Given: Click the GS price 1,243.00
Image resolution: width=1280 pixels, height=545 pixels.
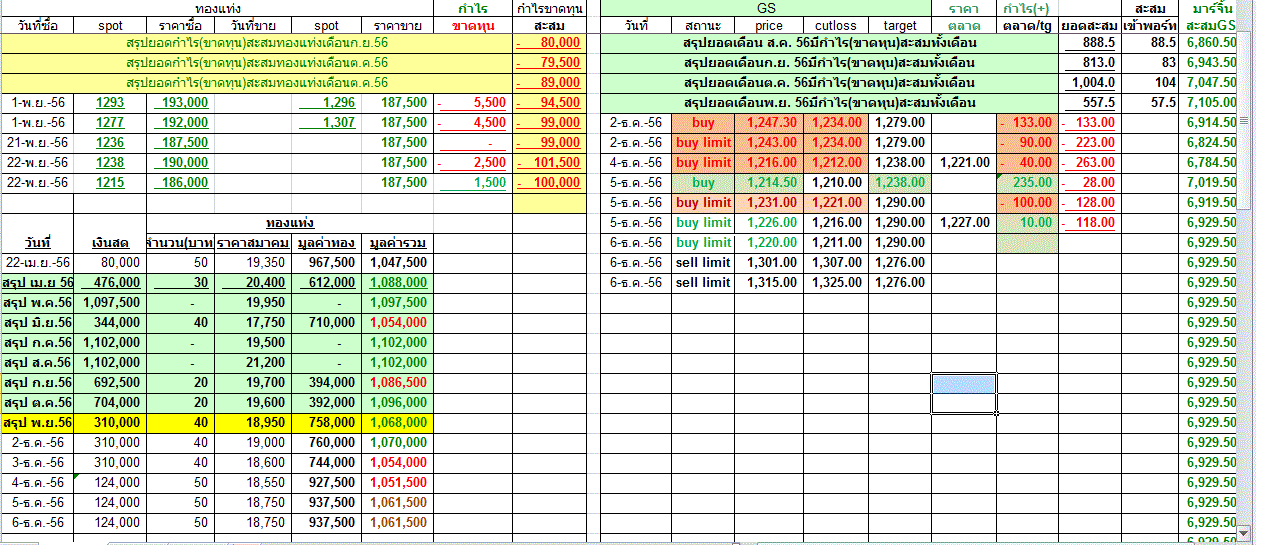Looking at the screenshot, I should [x=769, y=143].
